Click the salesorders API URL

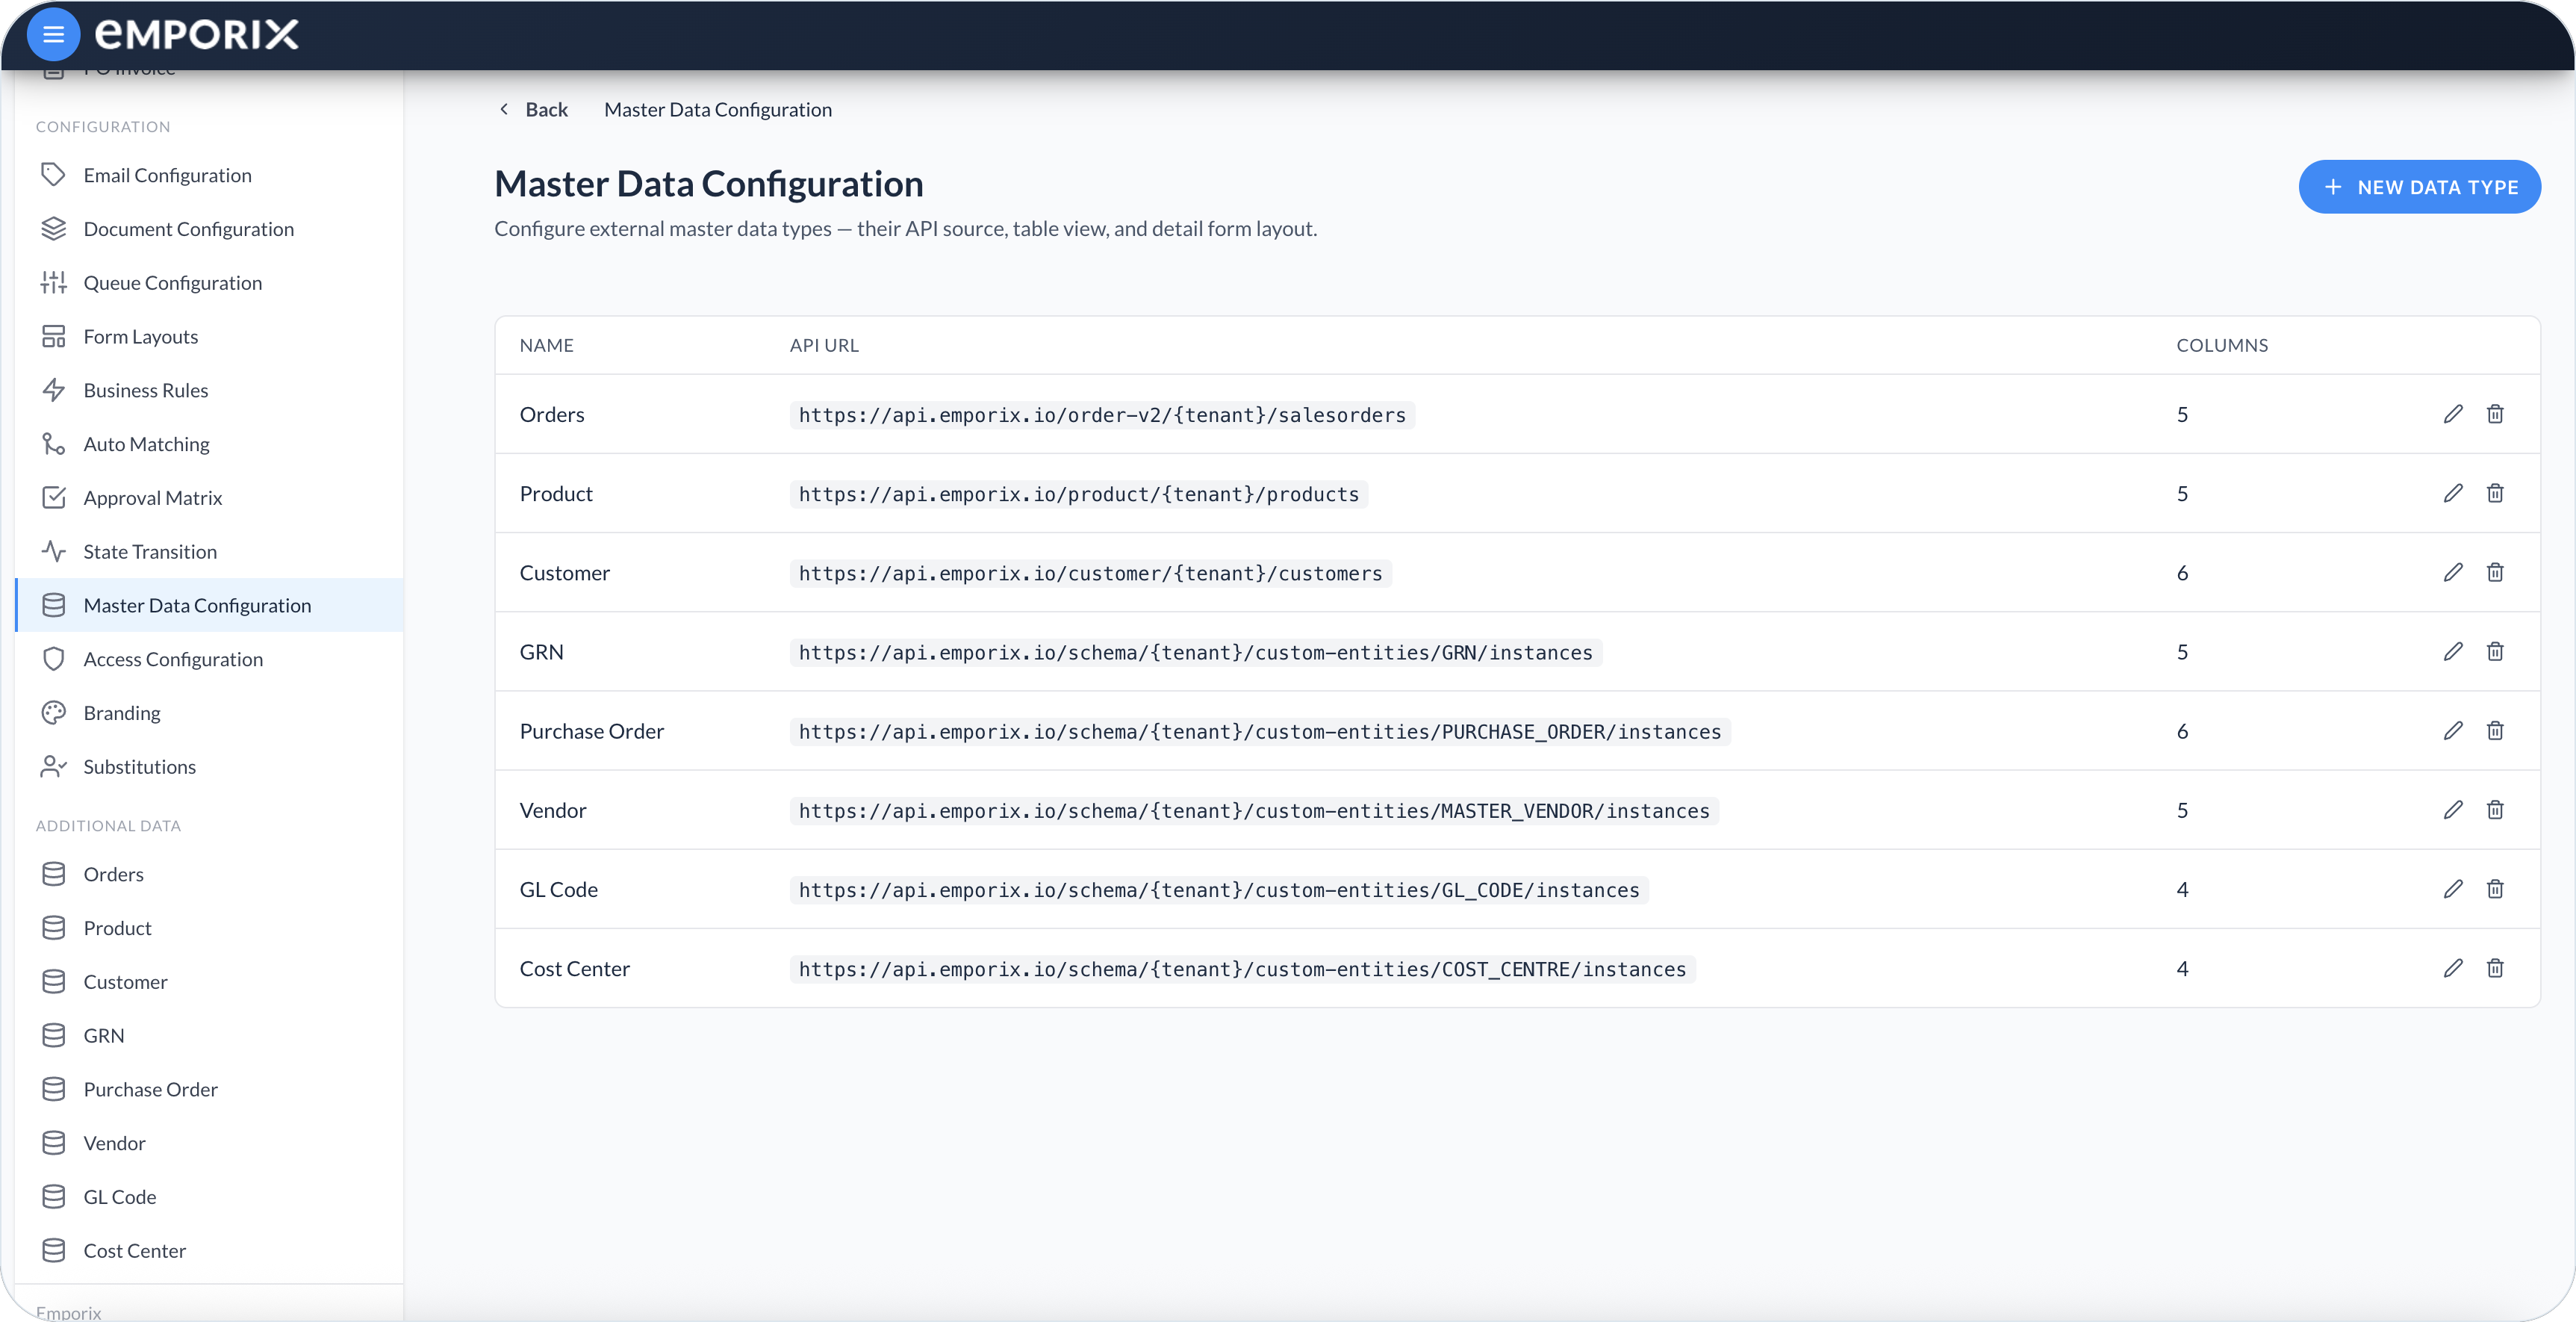tap(1102, 415)
